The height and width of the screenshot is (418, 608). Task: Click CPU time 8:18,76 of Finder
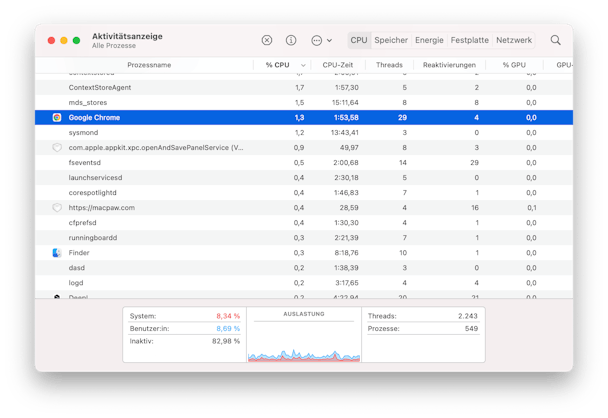346,253
